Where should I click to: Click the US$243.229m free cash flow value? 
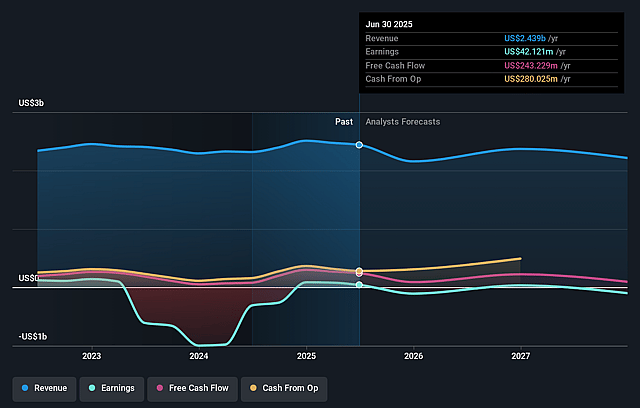(x=531, y=66)
